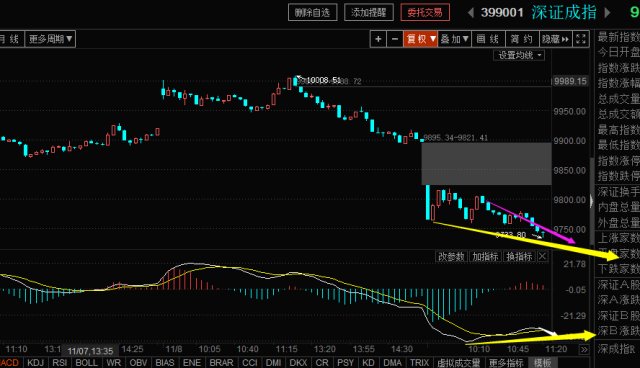Screen dimensions: 640x368
Task: Switch to ENE indicator tab
Action: pos(192,363)
